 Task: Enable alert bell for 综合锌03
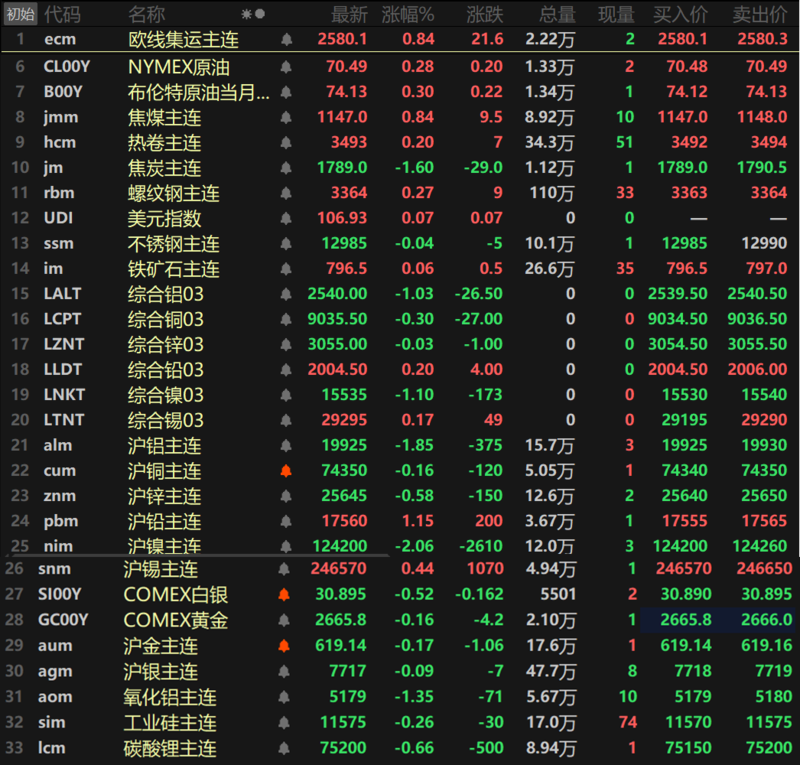click(286, 344)
